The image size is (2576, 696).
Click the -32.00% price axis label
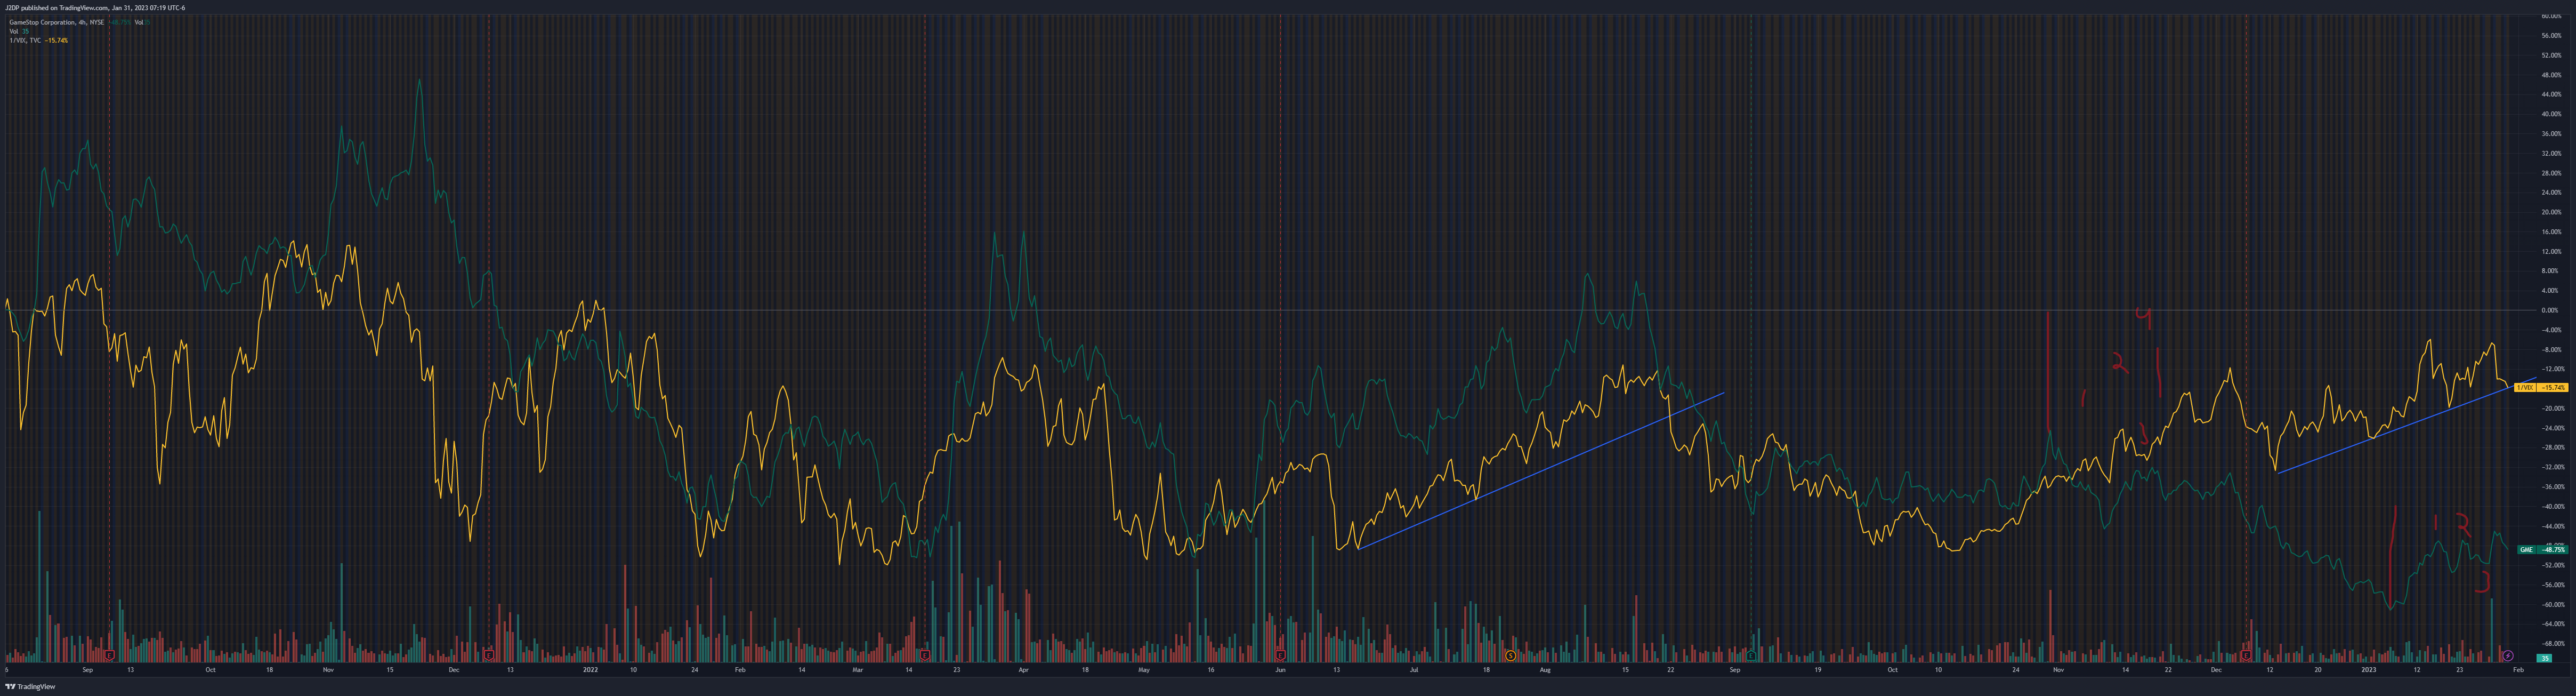2552,467
